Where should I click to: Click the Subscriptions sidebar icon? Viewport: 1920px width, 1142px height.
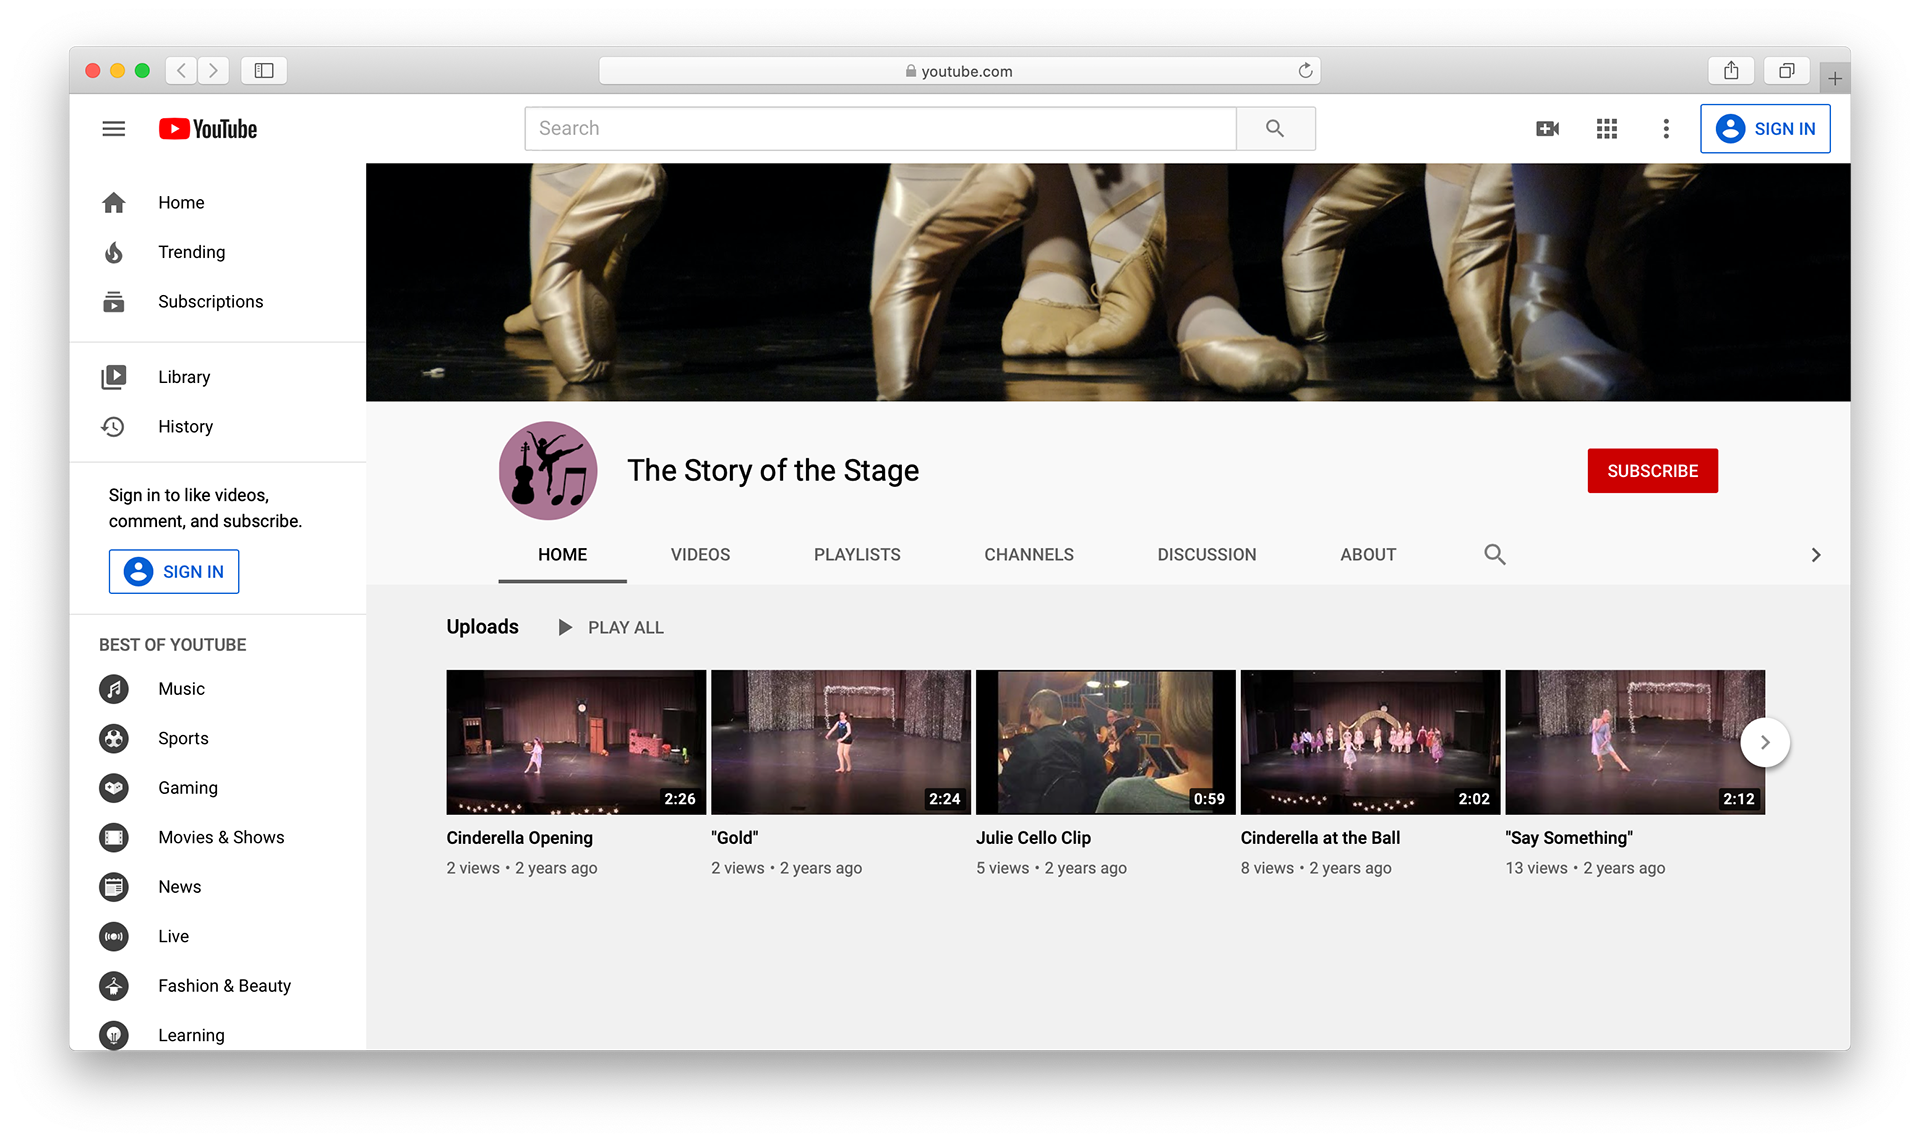114,301
